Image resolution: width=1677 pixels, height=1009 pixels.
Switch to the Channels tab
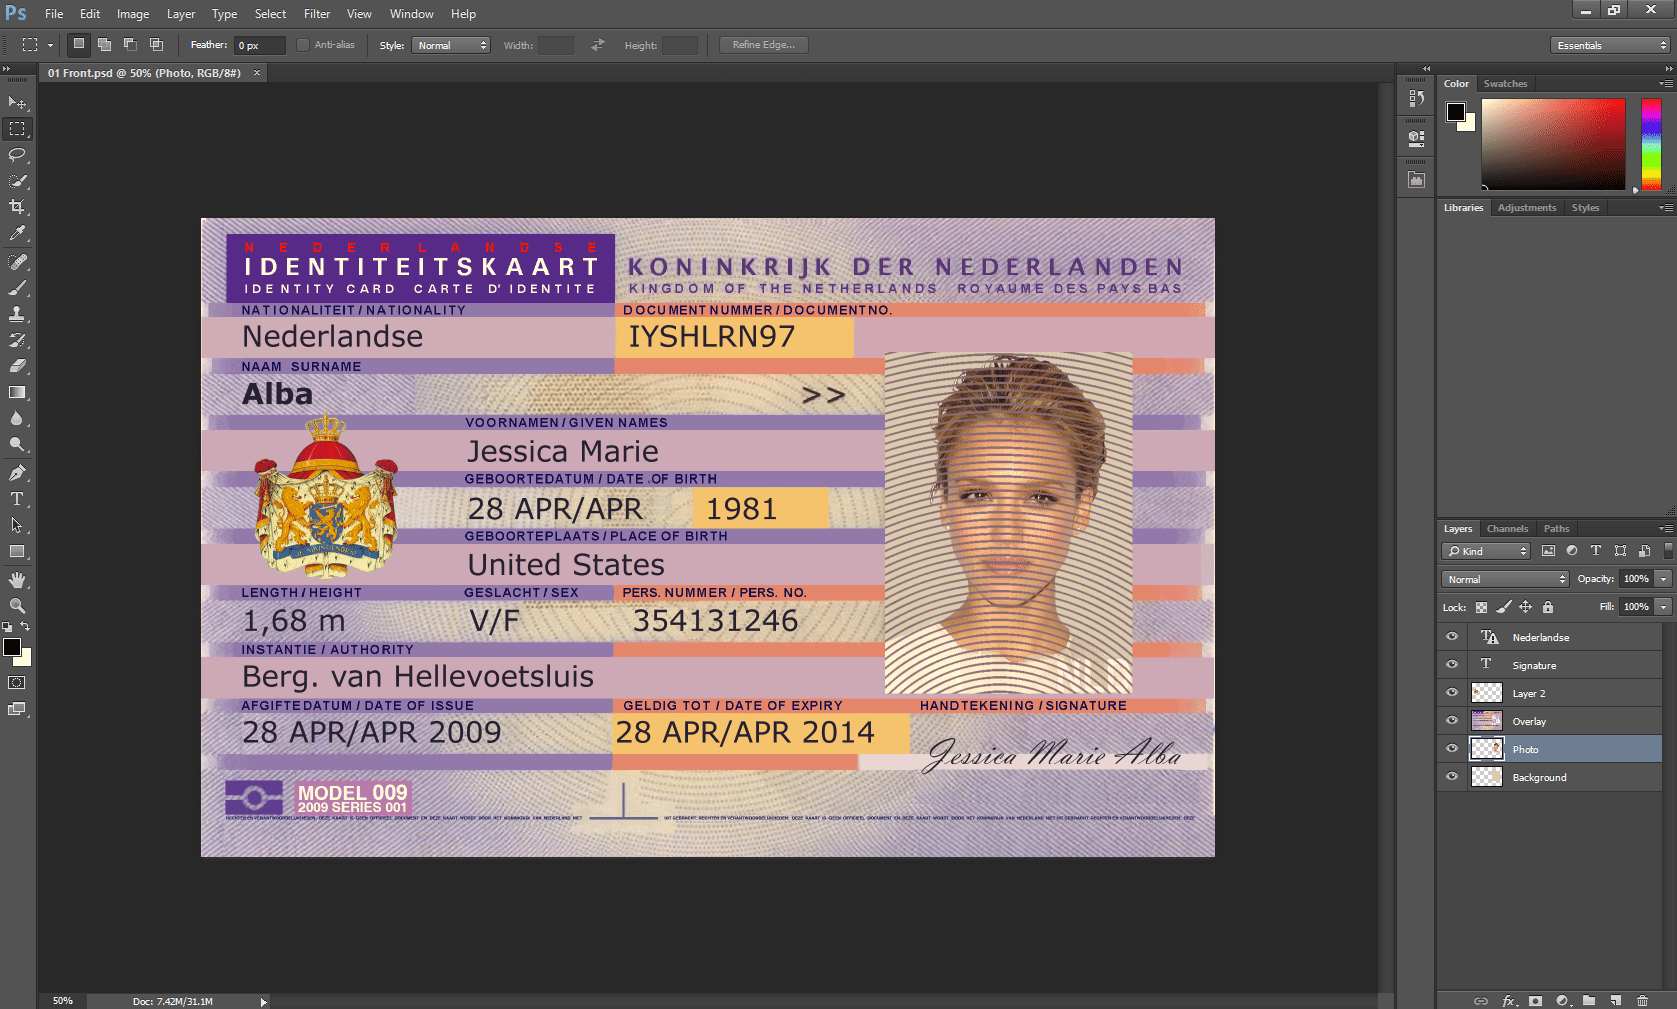1507,529
